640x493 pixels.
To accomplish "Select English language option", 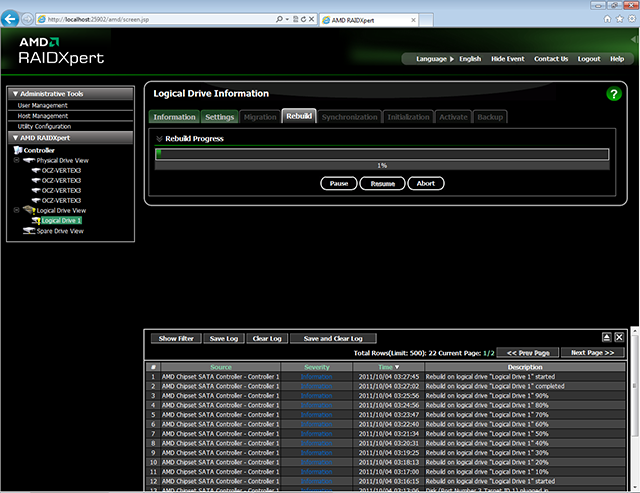I will click(x=470, y=59).
